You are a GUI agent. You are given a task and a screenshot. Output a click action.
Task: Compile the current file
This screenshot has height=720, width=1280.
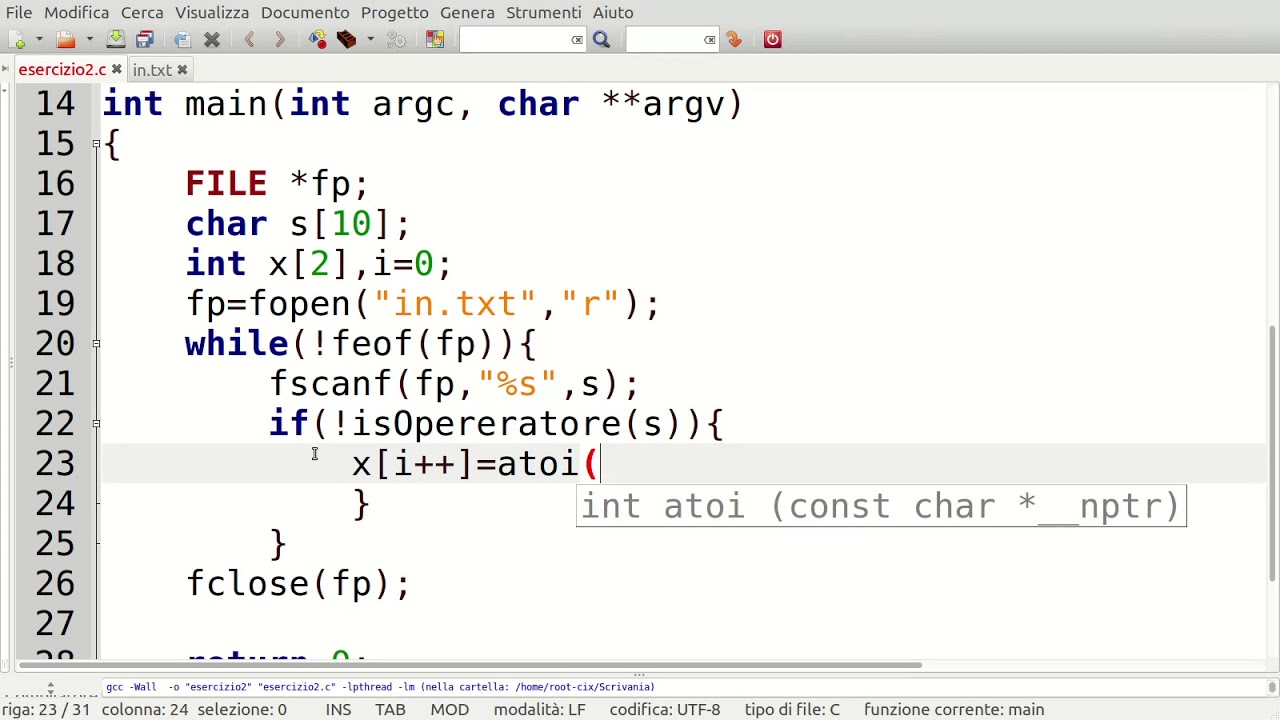(x=318, y=40)
